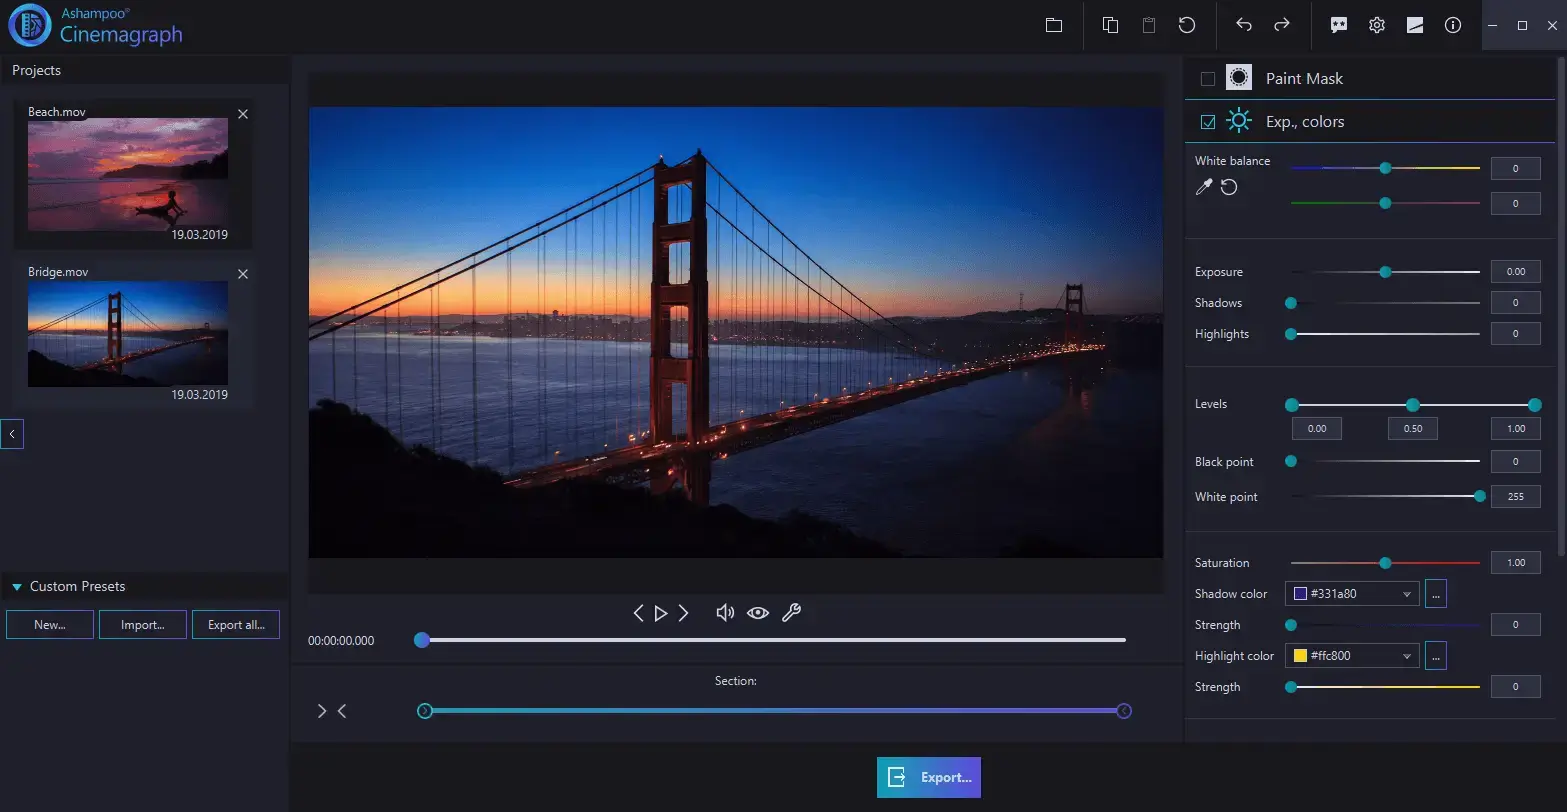Image resolution: width=1567 pixels, height=812 pixels.
Task: Enable the Paint Mask checkbox
Action: click(x=1207, y=77)
